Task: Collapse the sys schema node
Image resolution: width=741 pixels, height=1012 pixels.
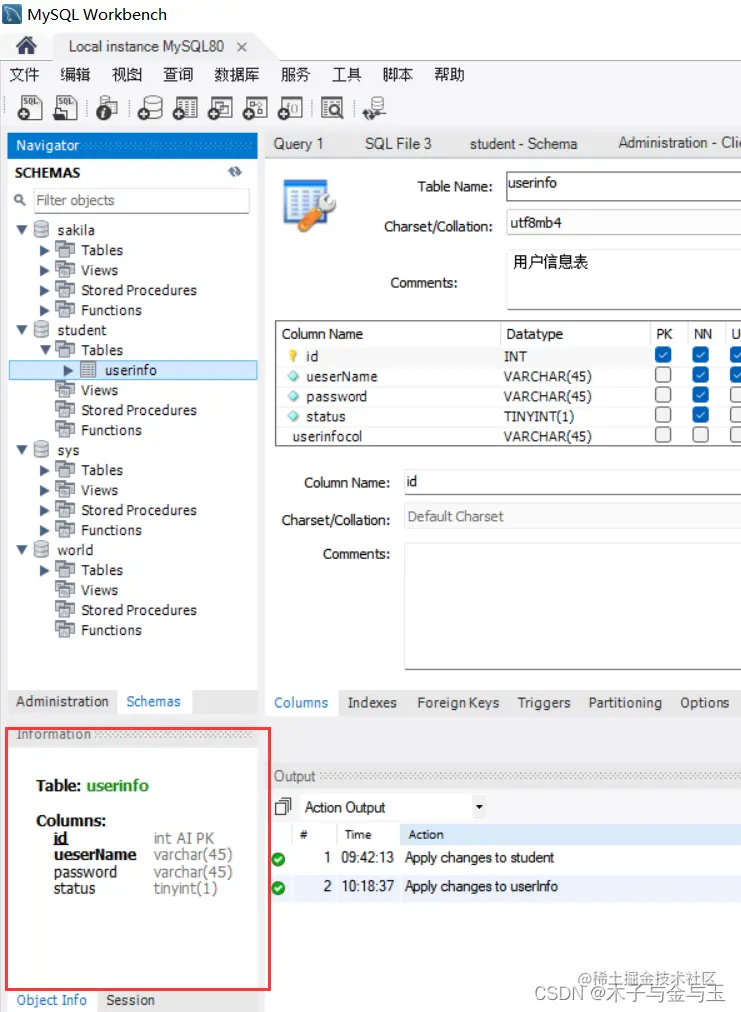Action: (x=21, y=450)
